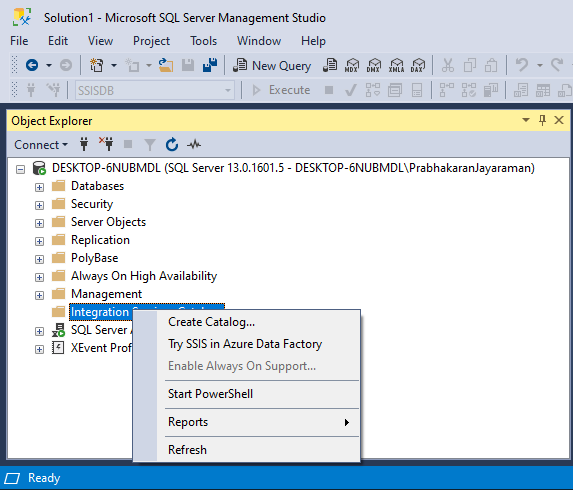Image resolution: width=573 pixels, height=490 pixels.
Task: Expand the Security folder
Action: click(39, 205)
